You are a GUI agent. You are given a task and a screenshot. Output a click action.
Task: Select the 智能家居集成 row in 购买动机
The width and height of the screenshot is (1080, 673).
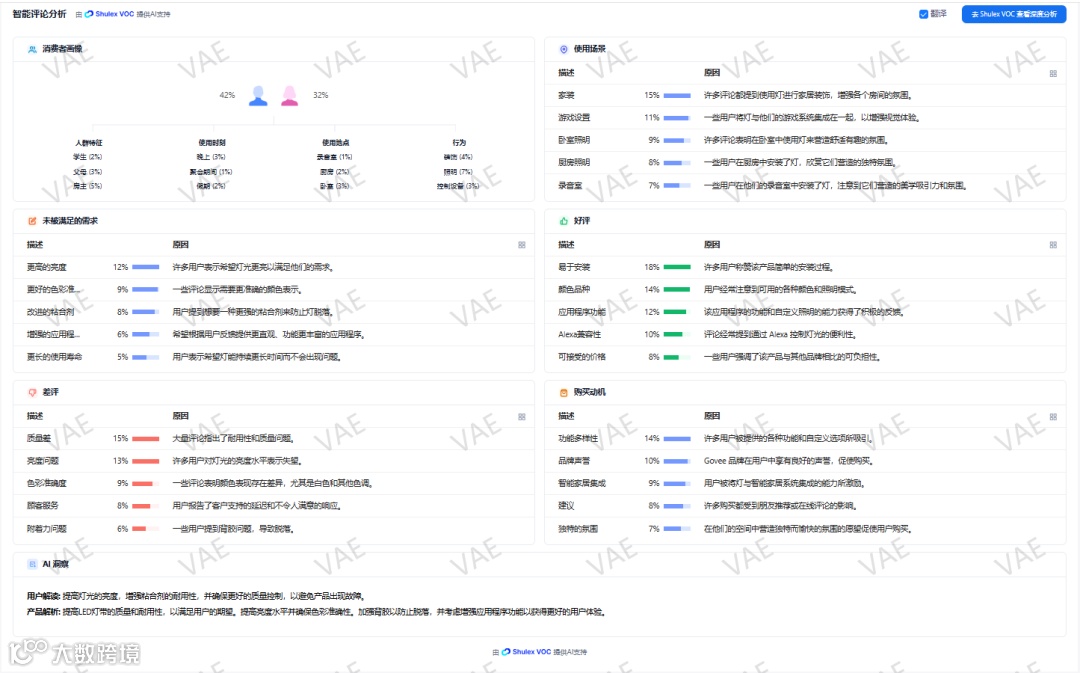tap(805, 484)
